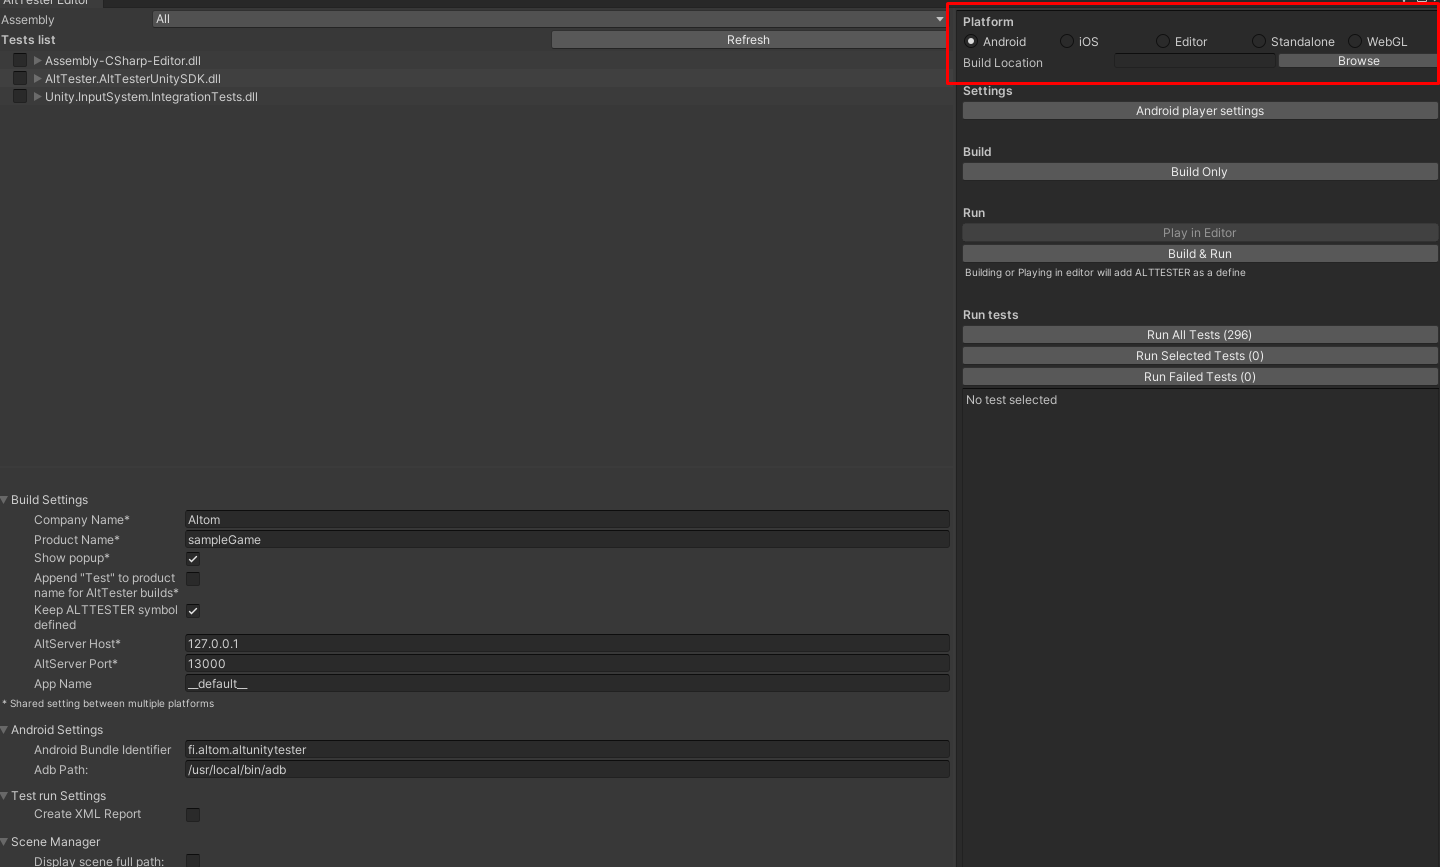Select the Standalone platform option
The image size is (1440, 867).
point(1258,41)
